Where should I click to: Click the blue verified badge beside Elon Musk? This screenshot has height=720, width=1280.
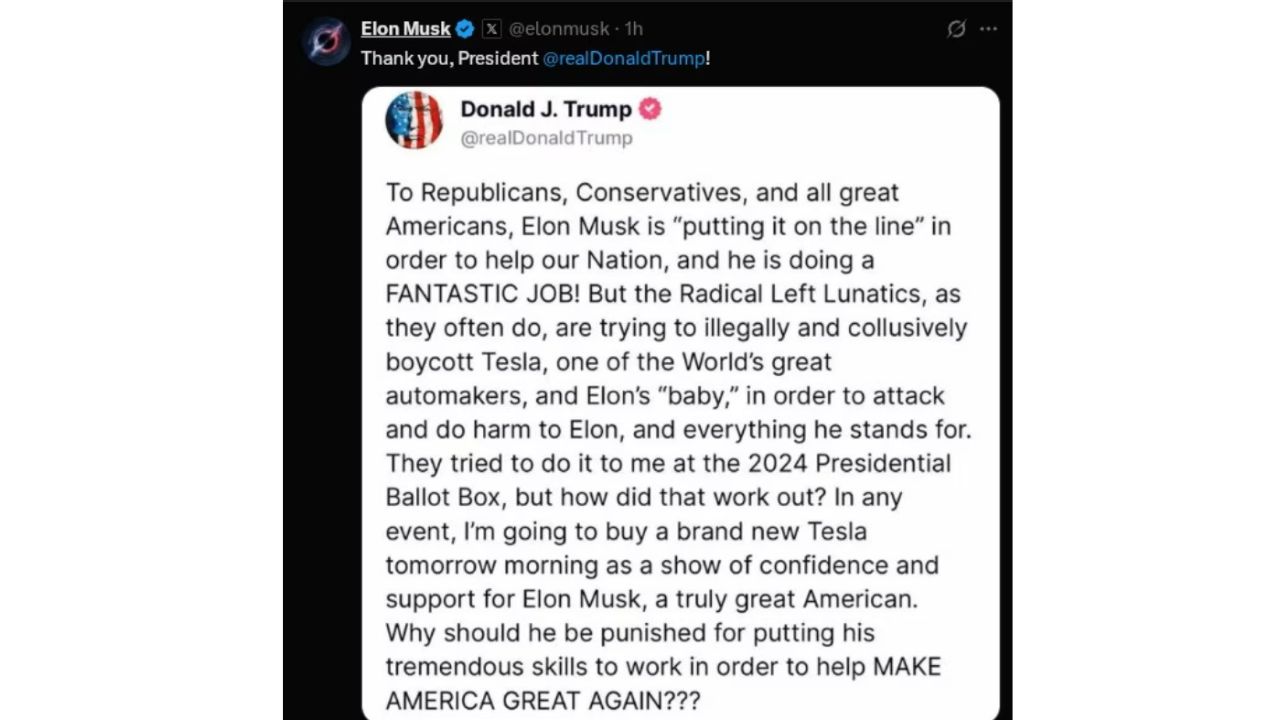tap(465, 29)
